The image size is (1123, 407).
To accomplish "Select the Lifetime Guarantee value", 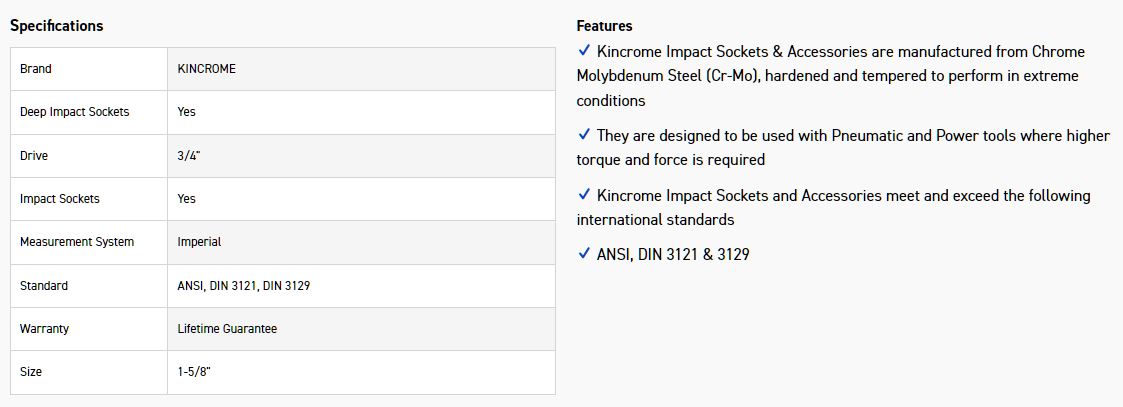I will click(227, 329).
